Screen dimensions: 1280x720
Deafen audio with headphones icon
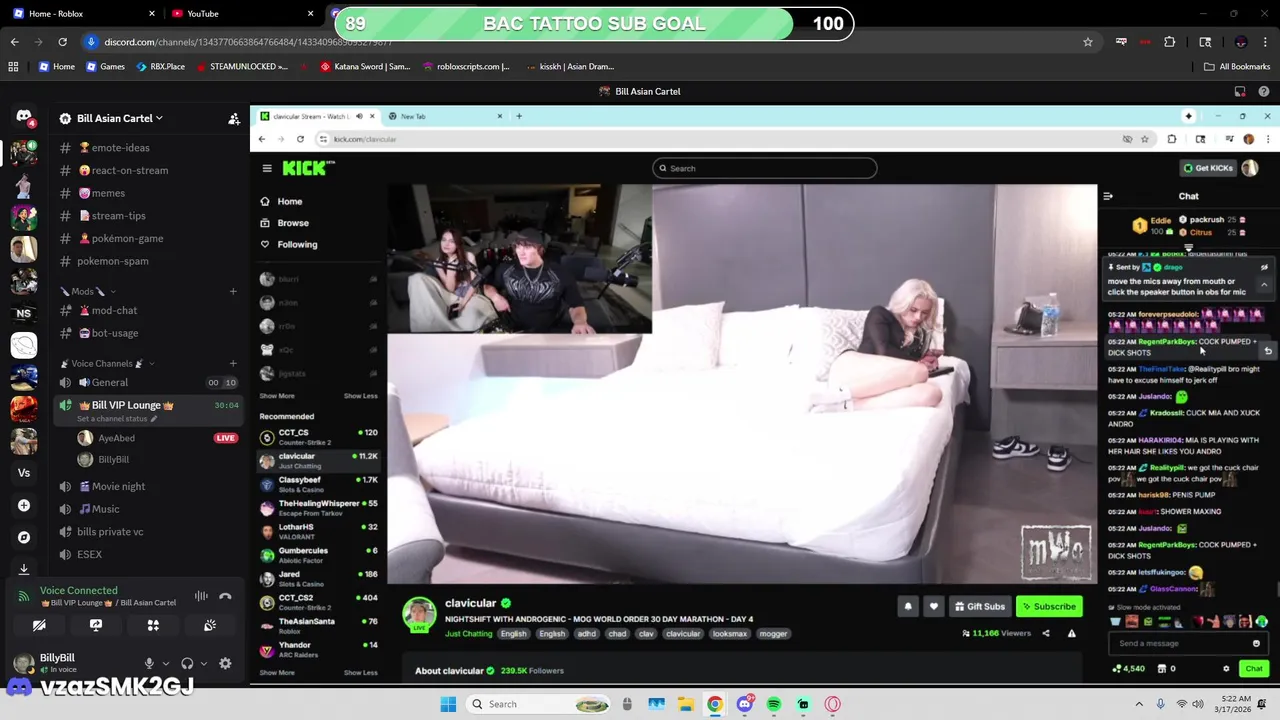click(187, 663)
